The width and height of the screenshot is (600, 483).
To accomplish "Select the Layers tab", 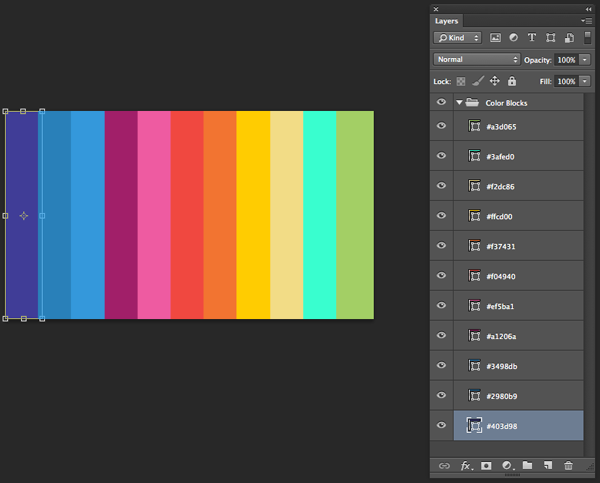I will click(x=446, y=21).
